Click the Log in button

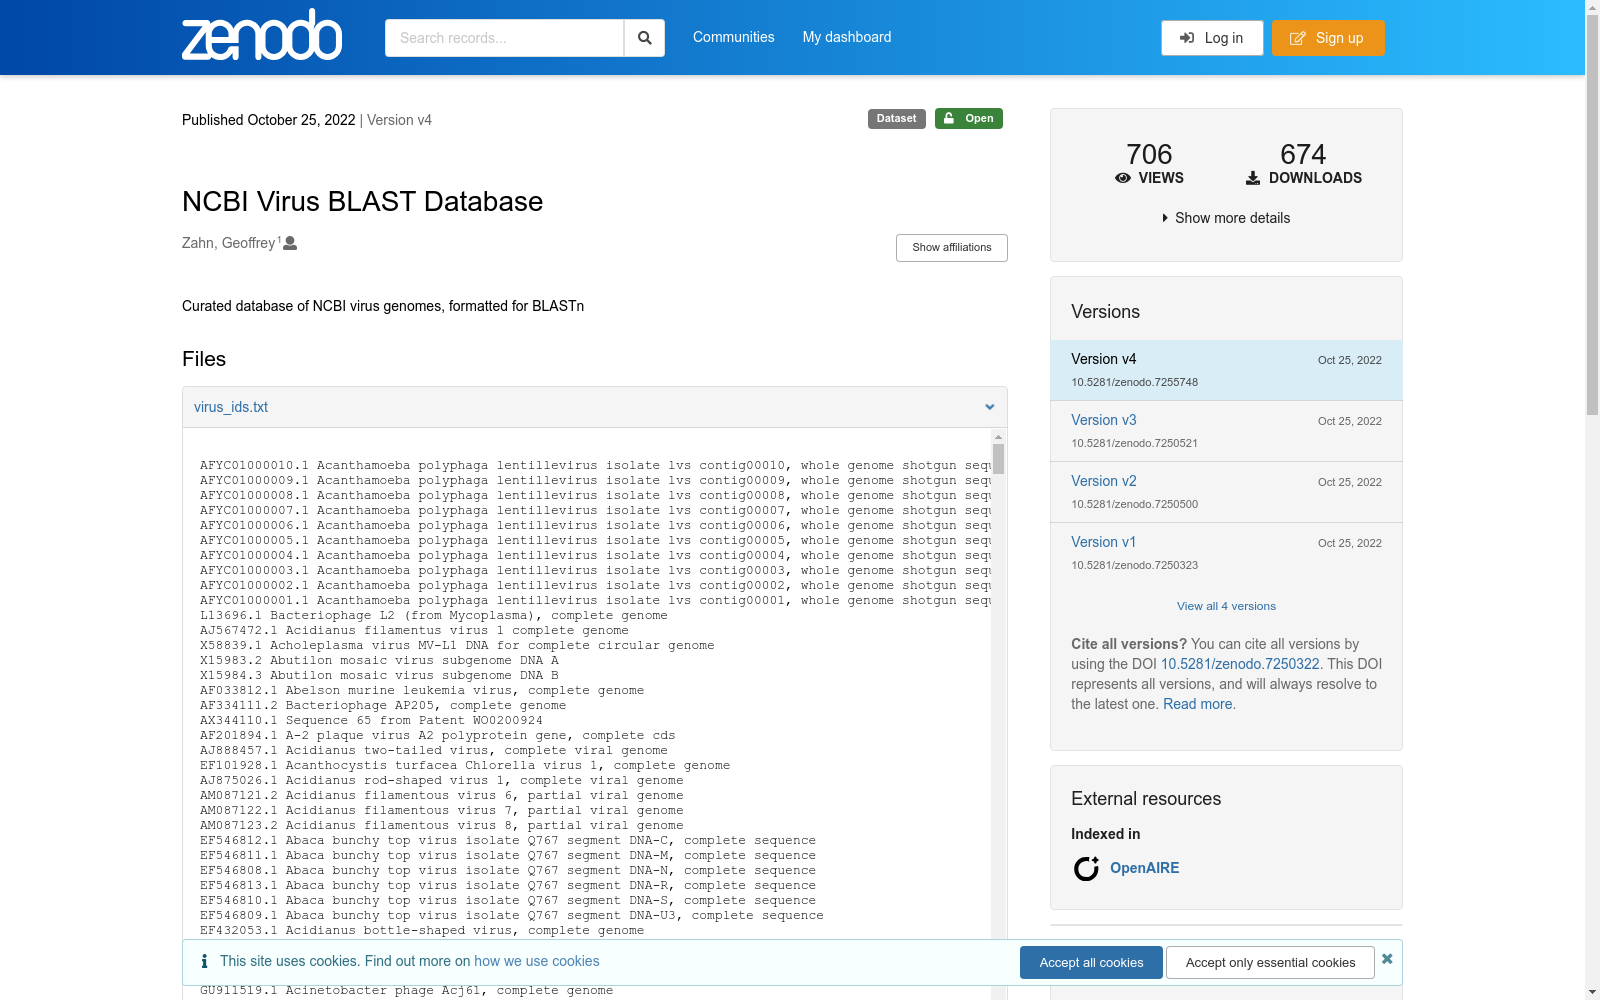click(x=1212, y=38)
